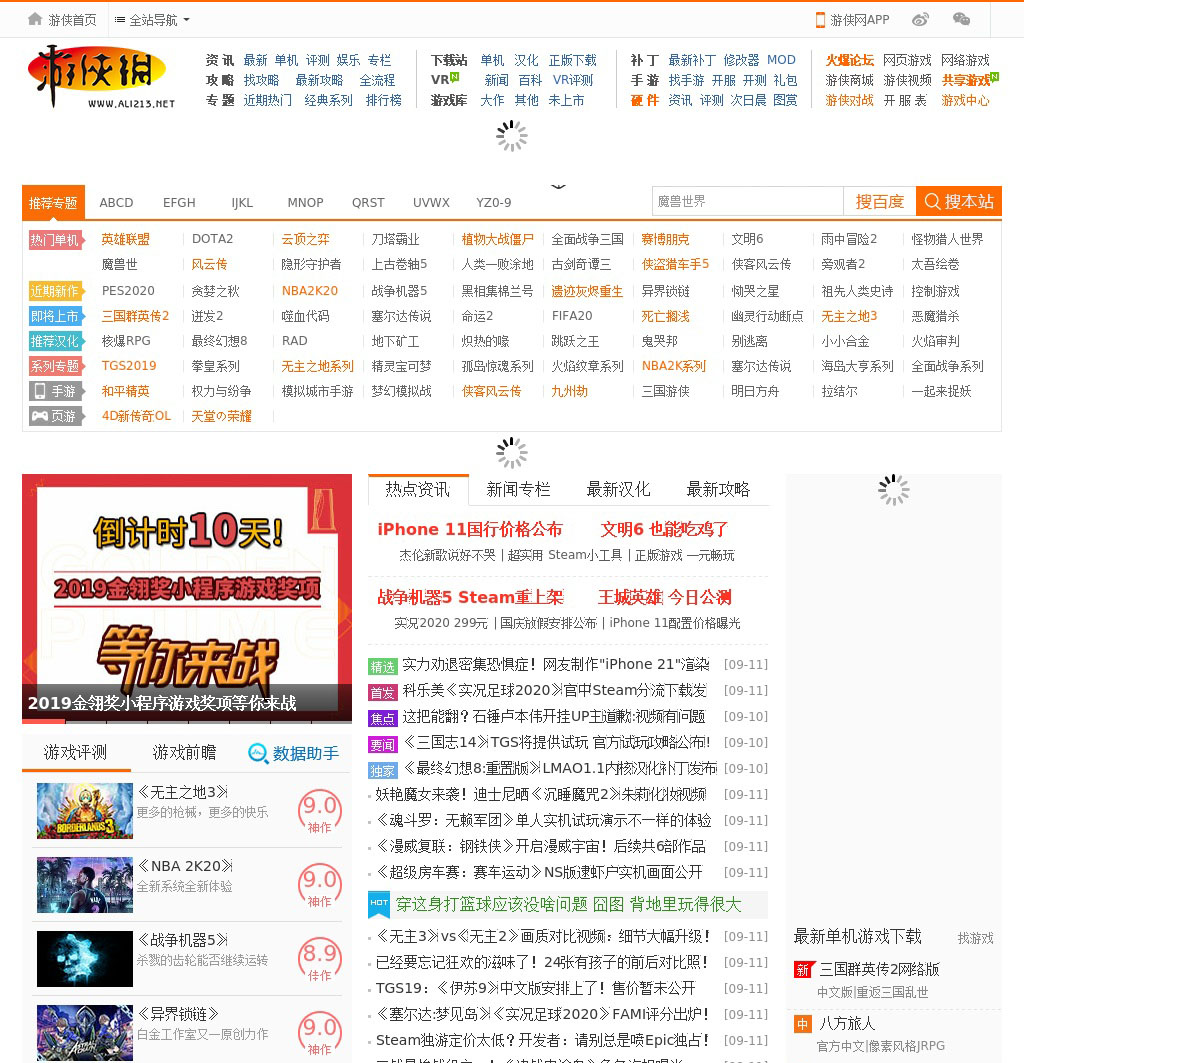This screenshot has width=1200, height=1063.
Task: Click the 9.0 神作 badge for 异界锁链
Action: click(320, 1033)
